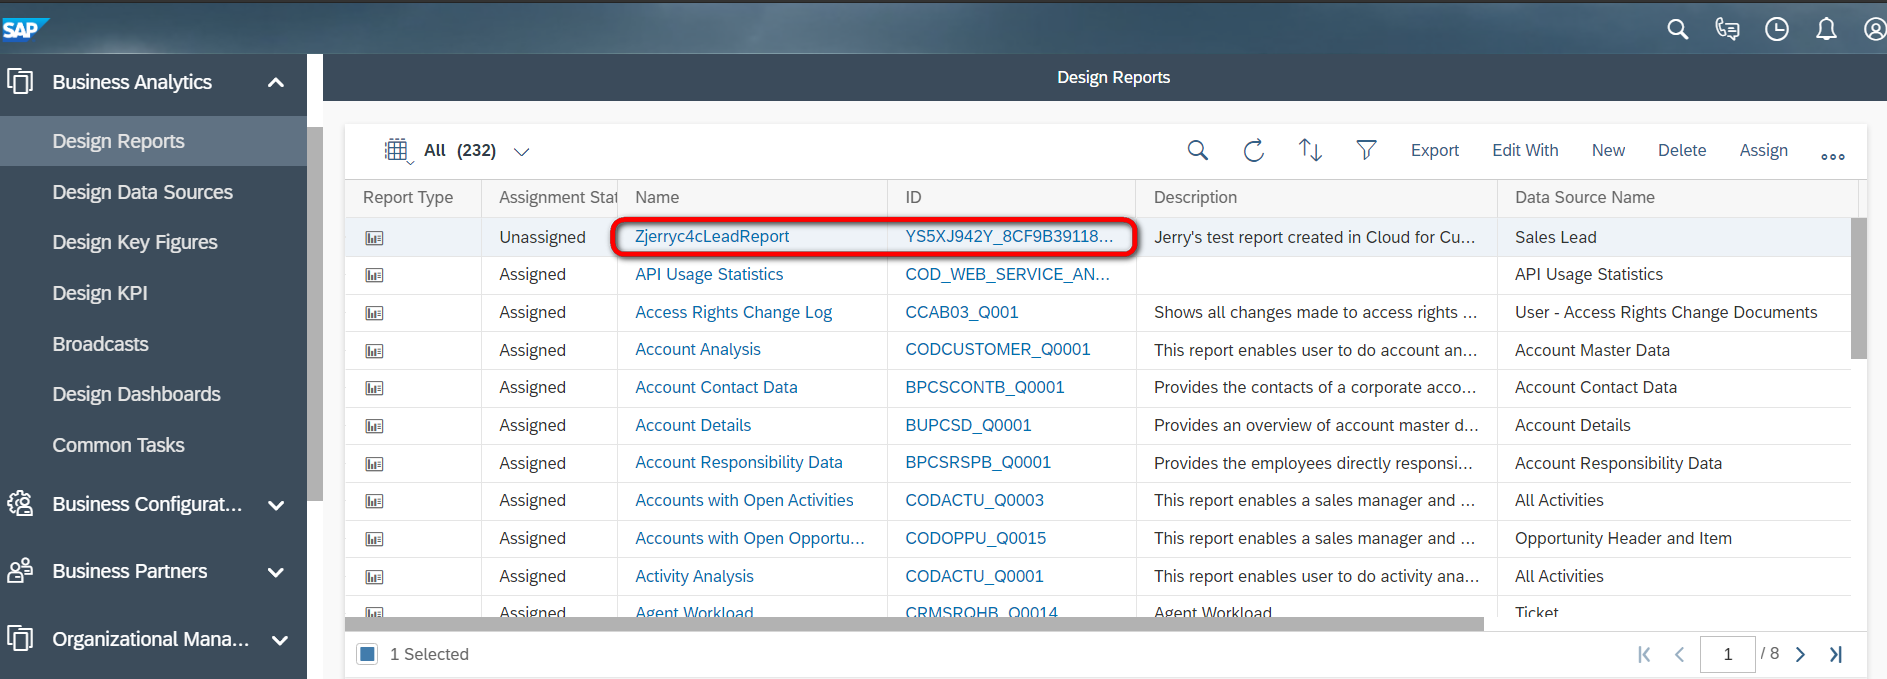Click the search icon in top header
The width and height of the screenshot is (1887, 679).
(1677, 30)
